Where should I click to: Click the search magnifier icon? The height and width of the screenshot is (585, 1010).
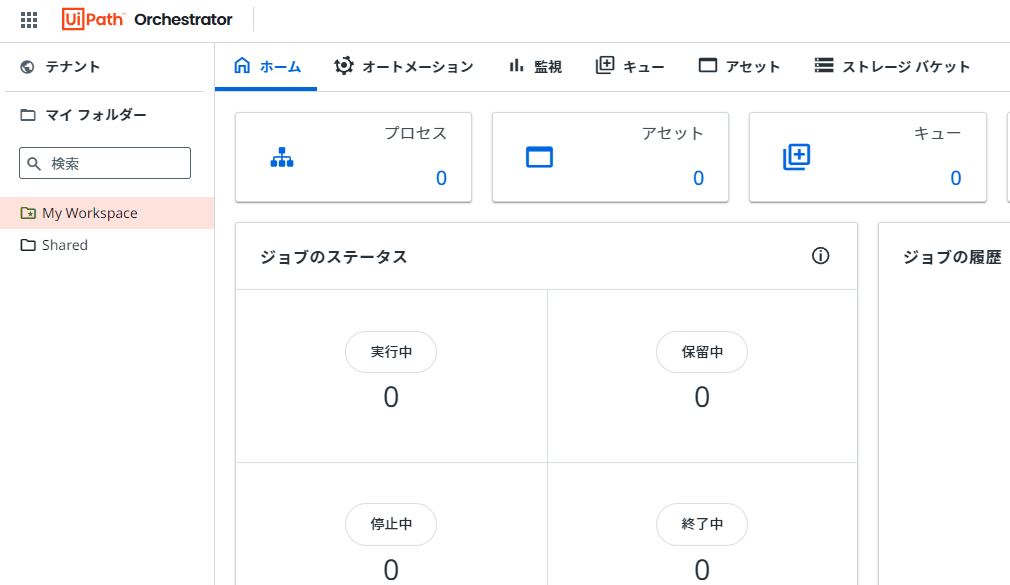pyautogui.click(x=34, y=162)
